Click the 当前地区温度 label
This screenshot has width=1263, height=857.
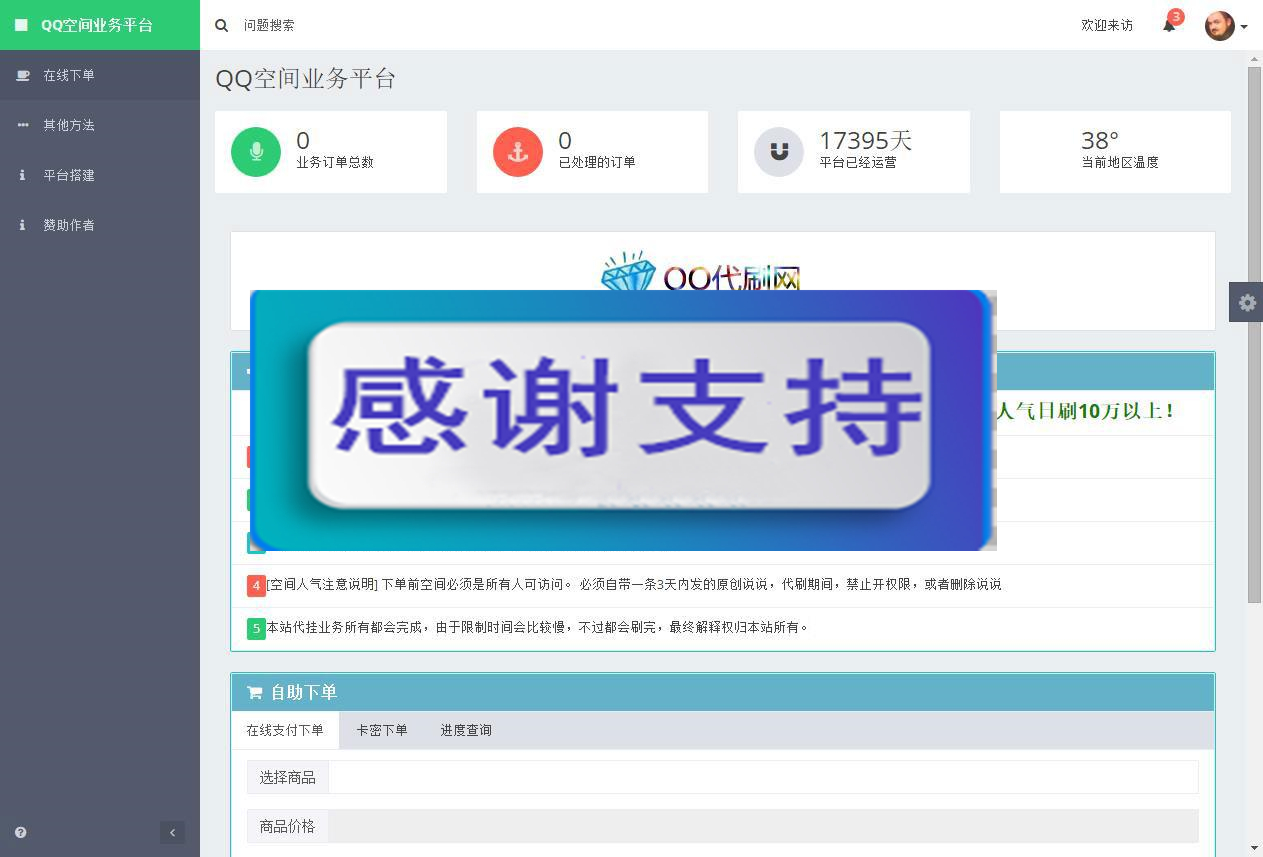[1120, 162]
